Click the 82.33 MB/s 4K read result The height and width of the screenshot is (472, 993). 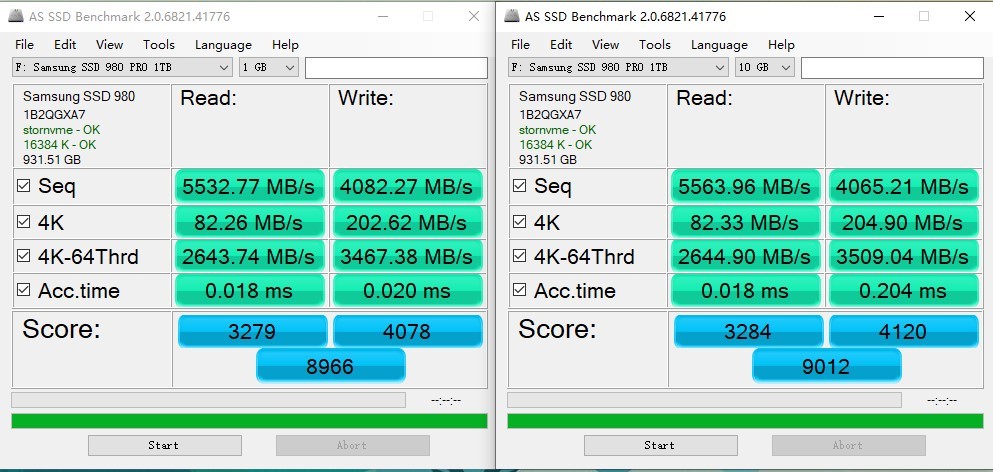point(745,222)
